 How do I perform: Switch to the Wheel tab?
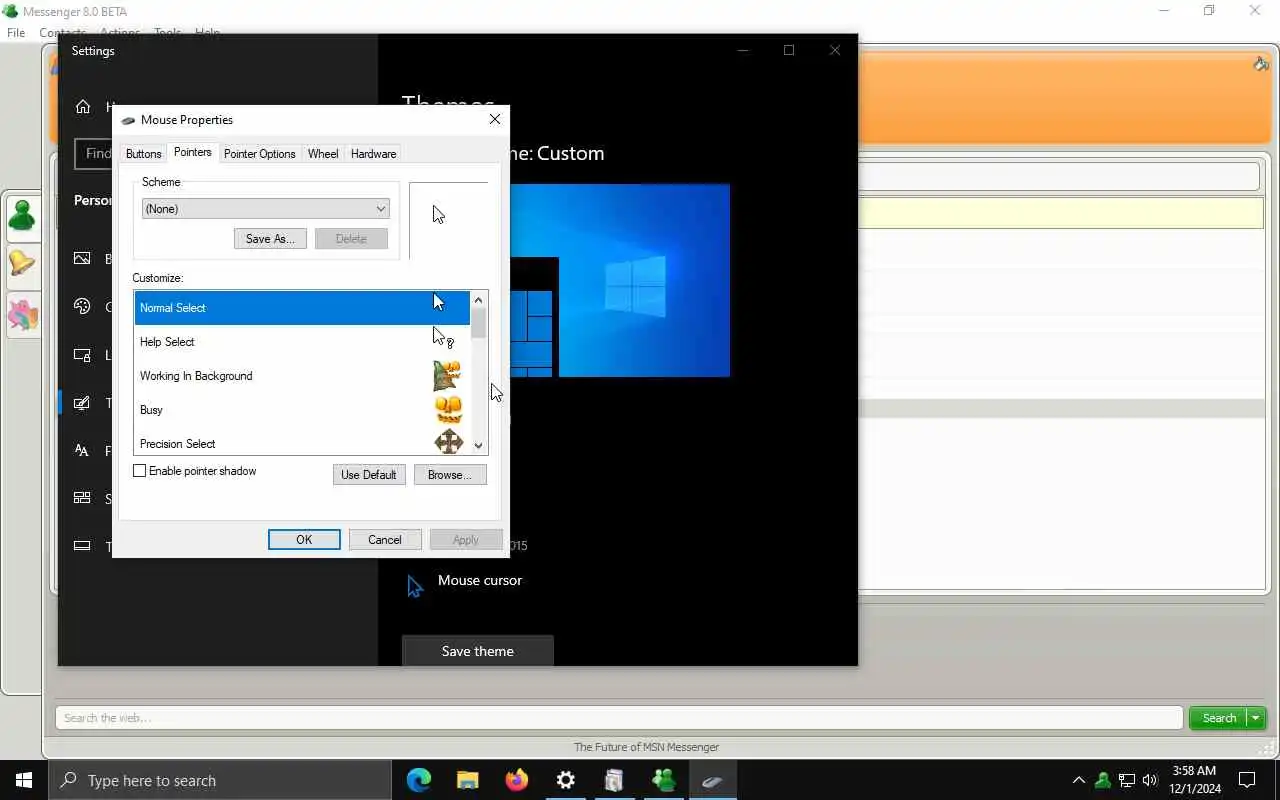click(323, 154)
